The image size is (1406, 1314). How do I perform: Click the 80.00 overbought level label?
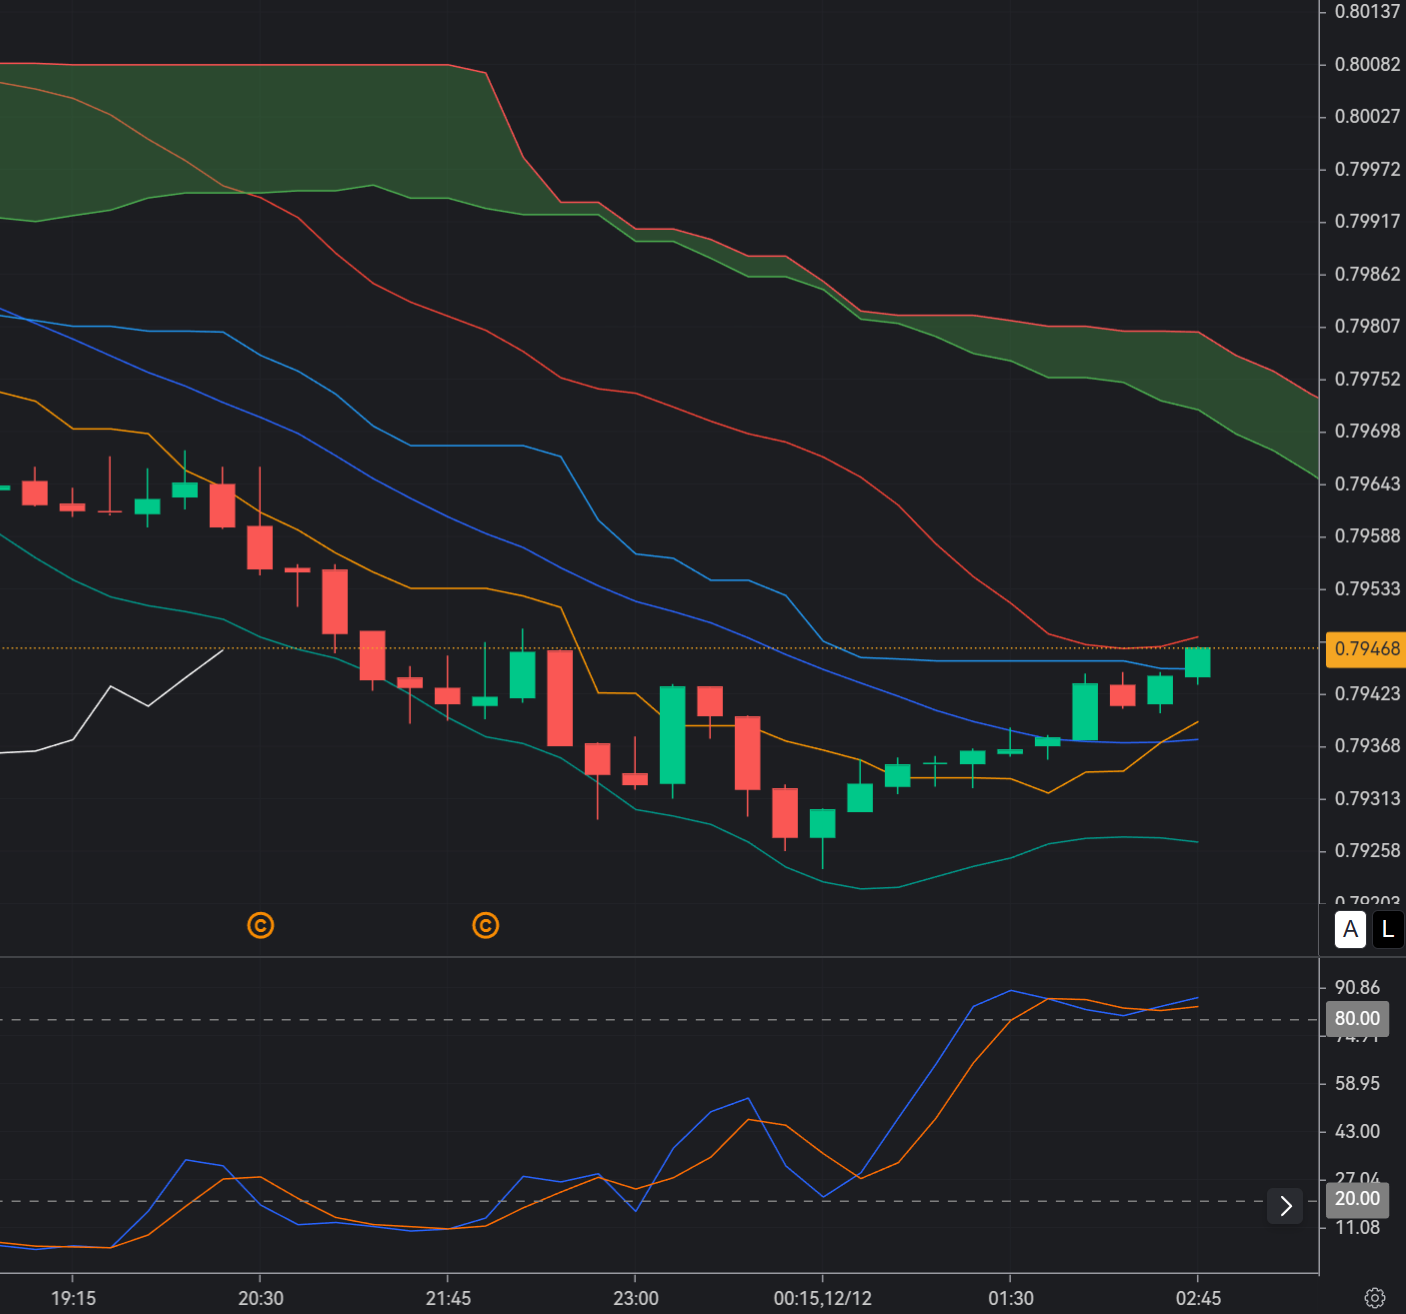coord(1357,1018)
